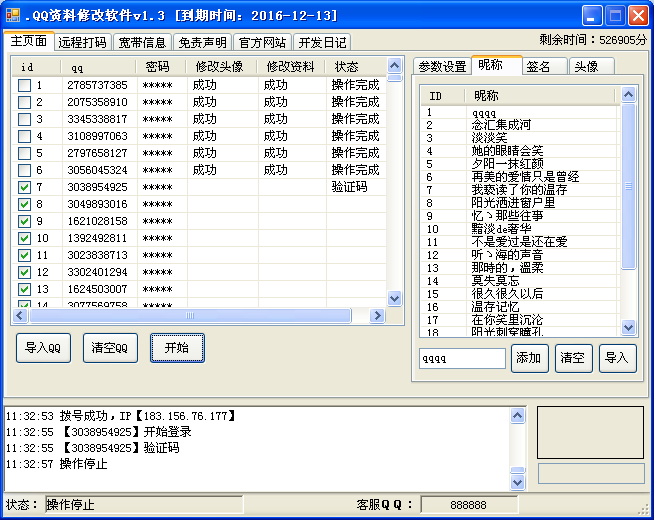Click account list scroll-down arrow
Screen dimensions: 654x520
394,298
